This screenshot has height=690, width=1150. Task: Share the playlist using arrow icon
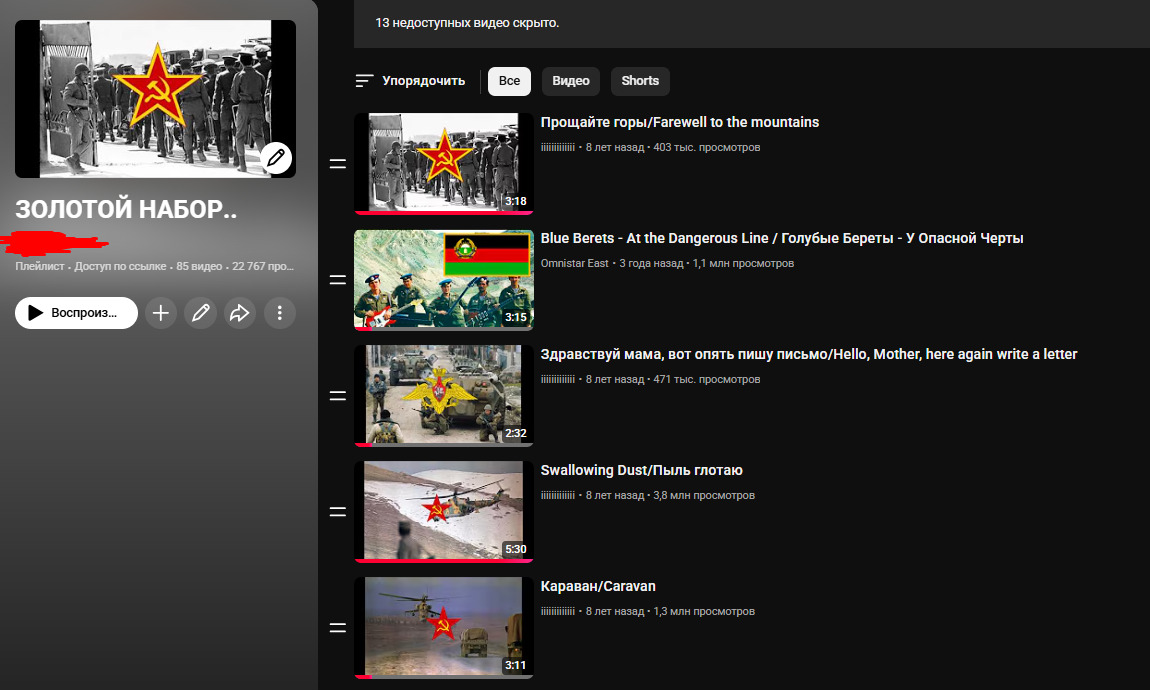pos(240,313)
